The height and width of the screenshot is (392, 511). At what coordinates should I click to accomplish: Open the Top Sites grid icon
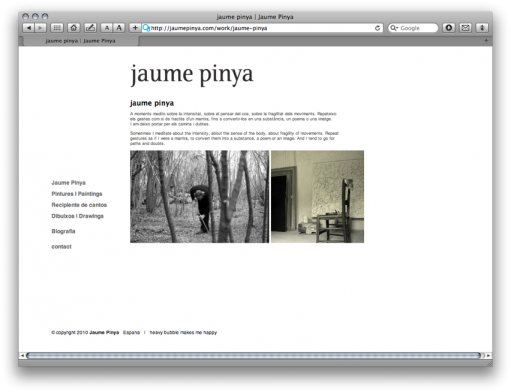pyautogui.click(x=57, y=28)
